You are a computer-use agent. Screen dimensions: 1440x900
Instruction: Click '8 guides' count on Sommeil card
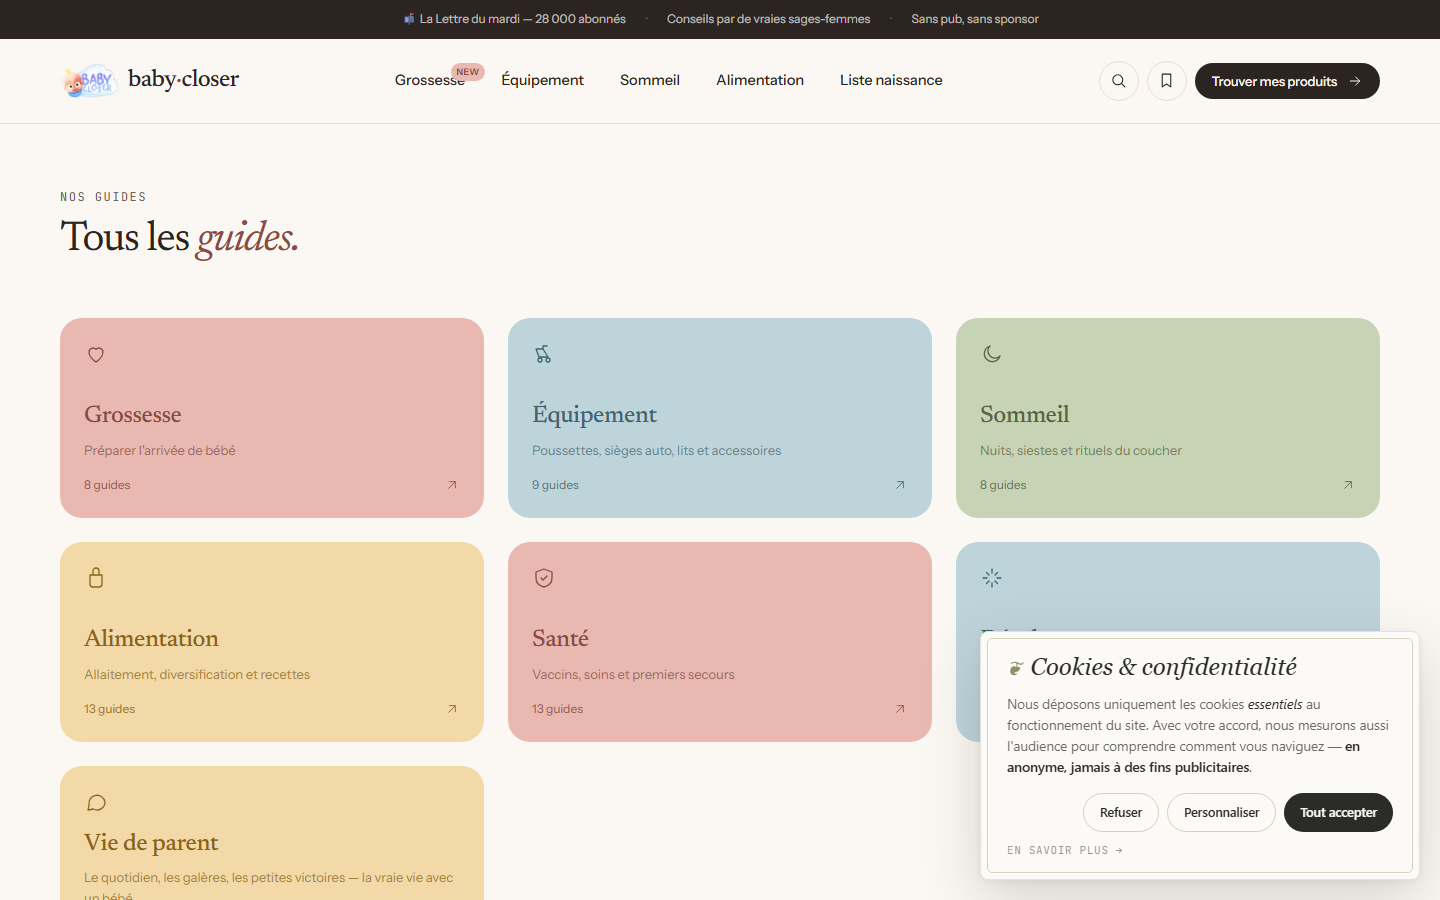click(1003, 485)
